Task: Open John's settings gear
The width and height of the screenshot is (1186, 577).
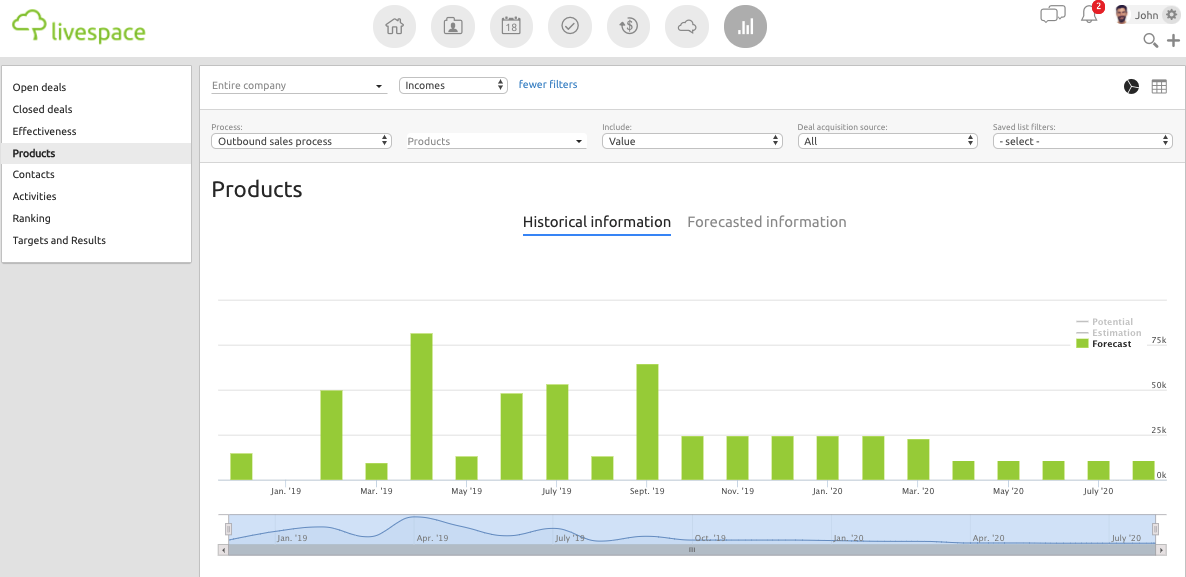Action: point(1172,14)
